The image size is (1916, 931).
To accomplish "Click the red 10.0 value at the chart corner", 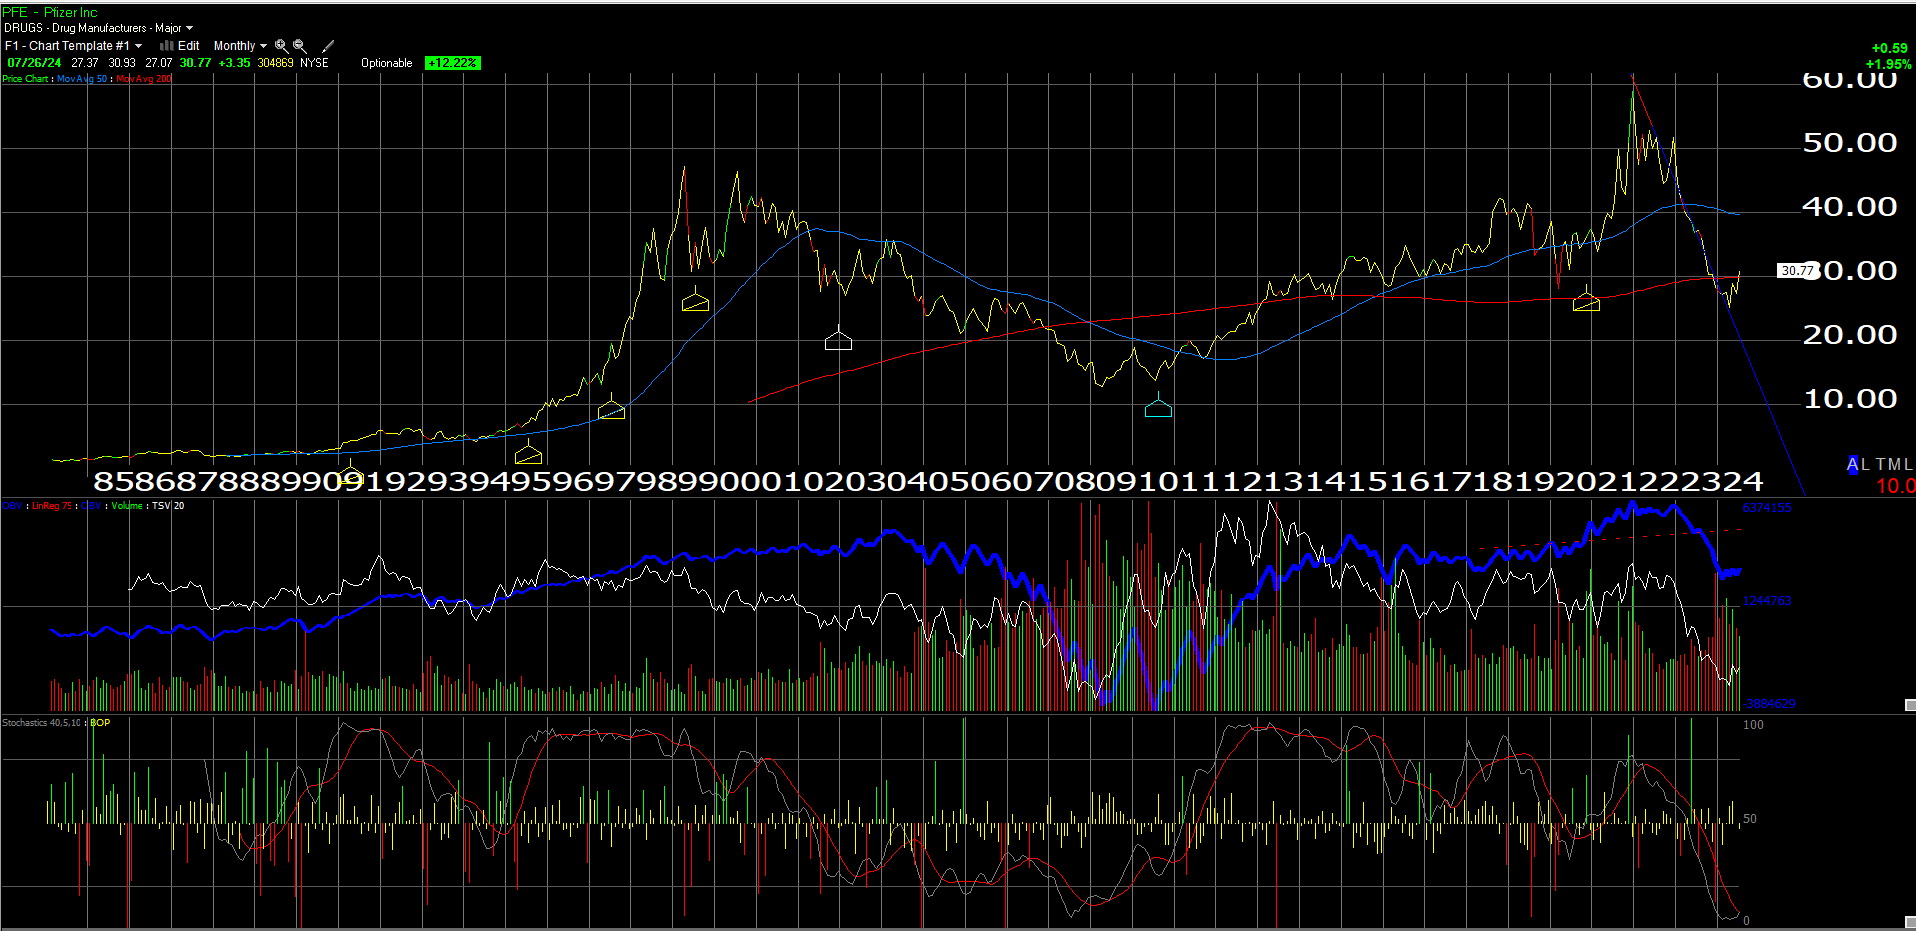I will pyautogui.click(x=1895, y=486).
